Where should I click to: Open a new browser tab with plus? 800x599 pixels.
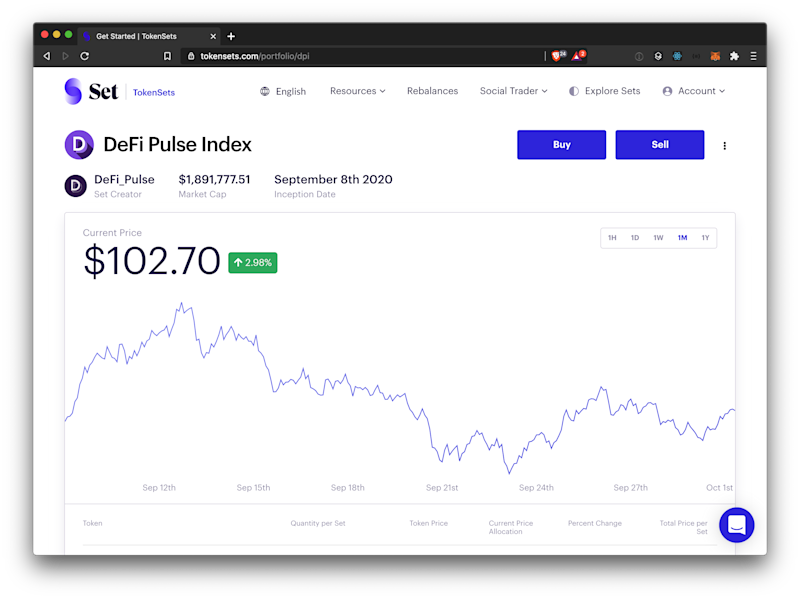231,36
